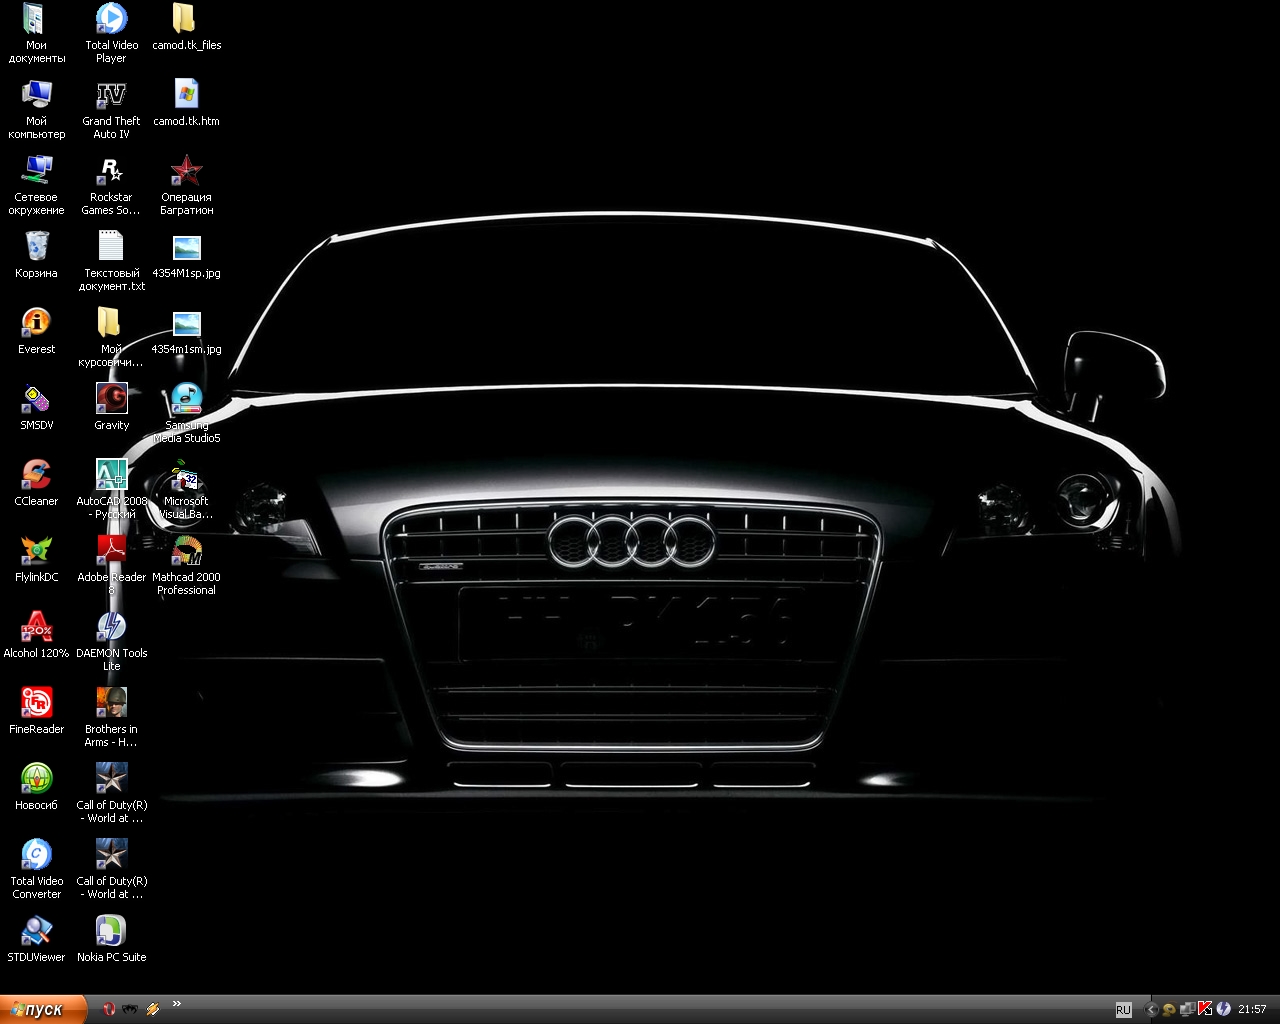
Task: Show hidden system tray icons
Action: pyautogui.click(x=1150, y=1009)
